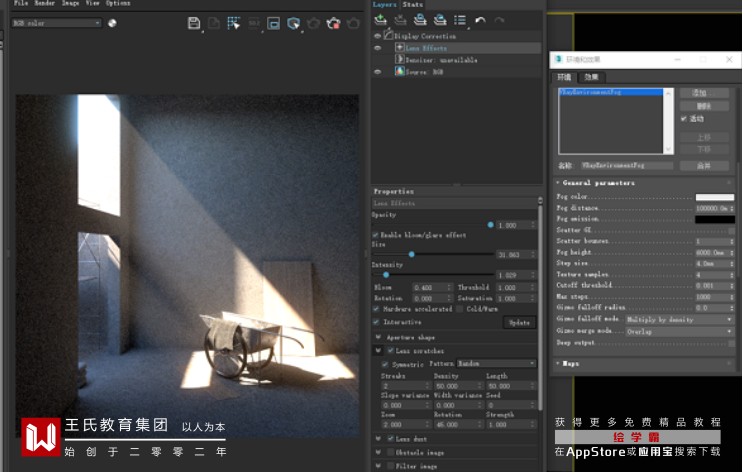This screenshot has height=472, width=742.
Task: Enable the Scatter GI checkbox
Action: 732,230
